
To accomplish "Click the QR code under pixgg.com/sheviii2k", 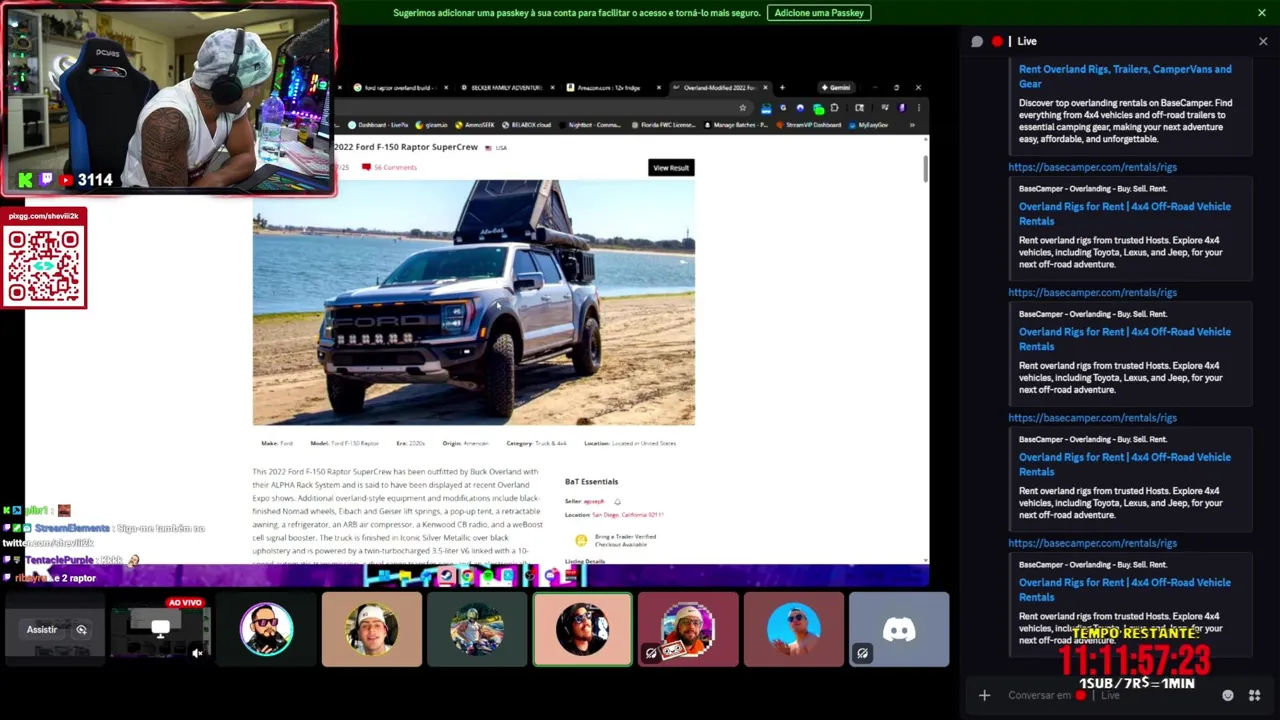I will click(44, 266).
